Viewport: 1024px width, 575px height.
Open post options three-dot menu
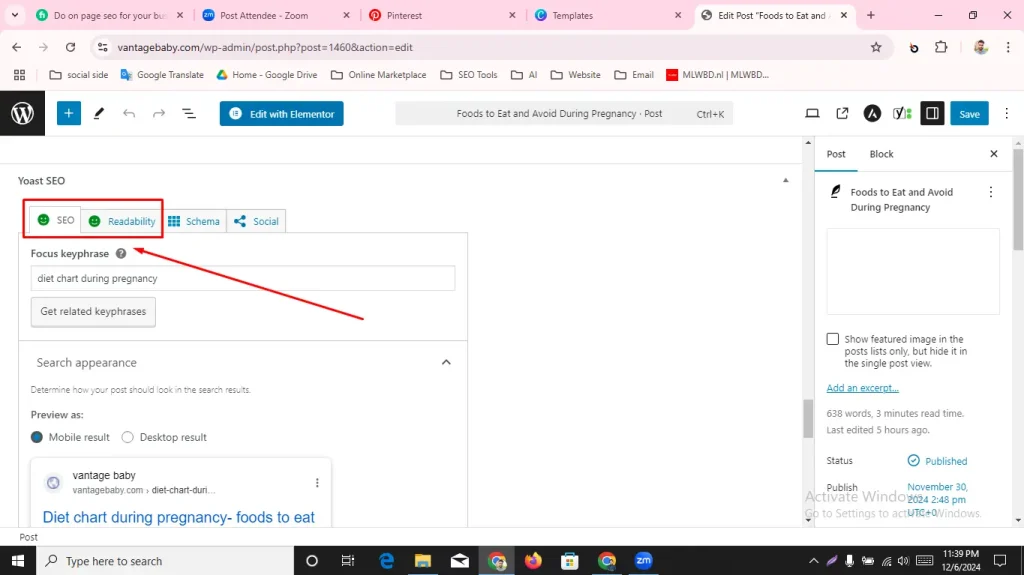pyautogui.click(x=991, y=192)
